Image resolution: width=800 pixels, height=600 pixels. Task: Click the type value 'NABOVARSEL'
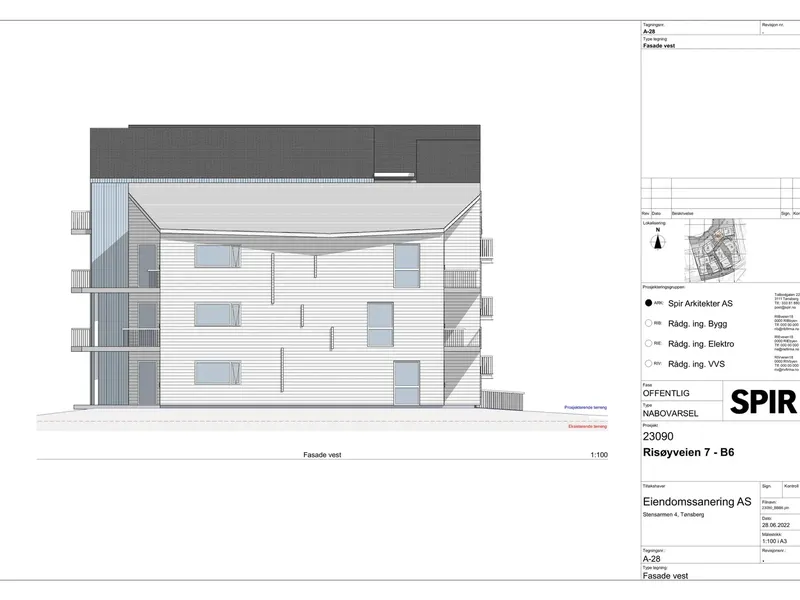pyautogui.click(x=670, y=413)
